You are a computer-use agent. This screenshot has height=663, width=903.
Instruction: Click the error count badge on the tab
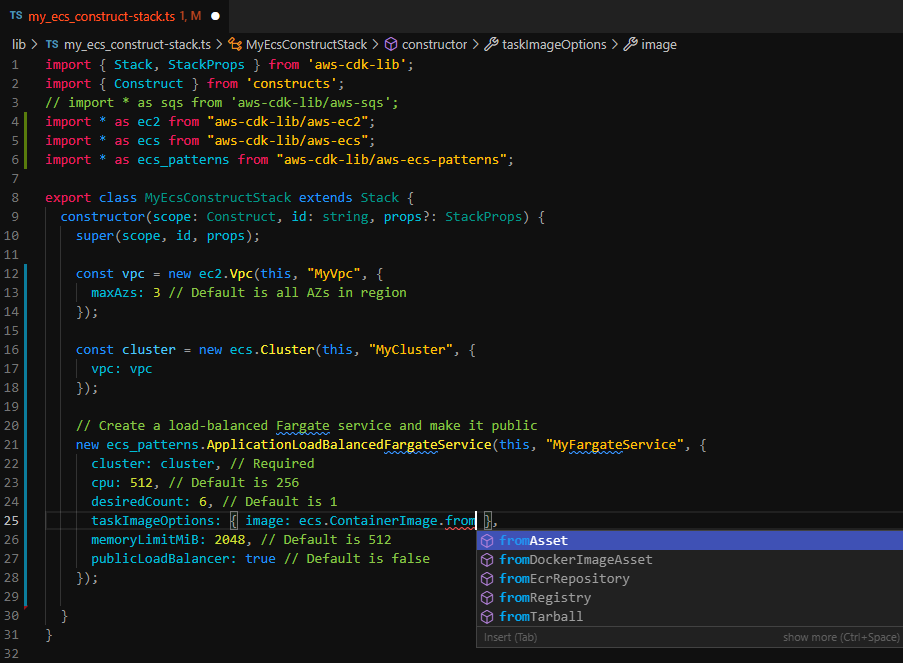point(191,16)
